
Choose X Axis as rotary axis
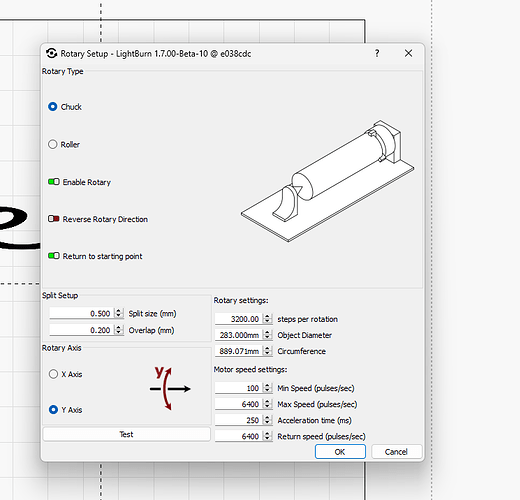point(53,374)
